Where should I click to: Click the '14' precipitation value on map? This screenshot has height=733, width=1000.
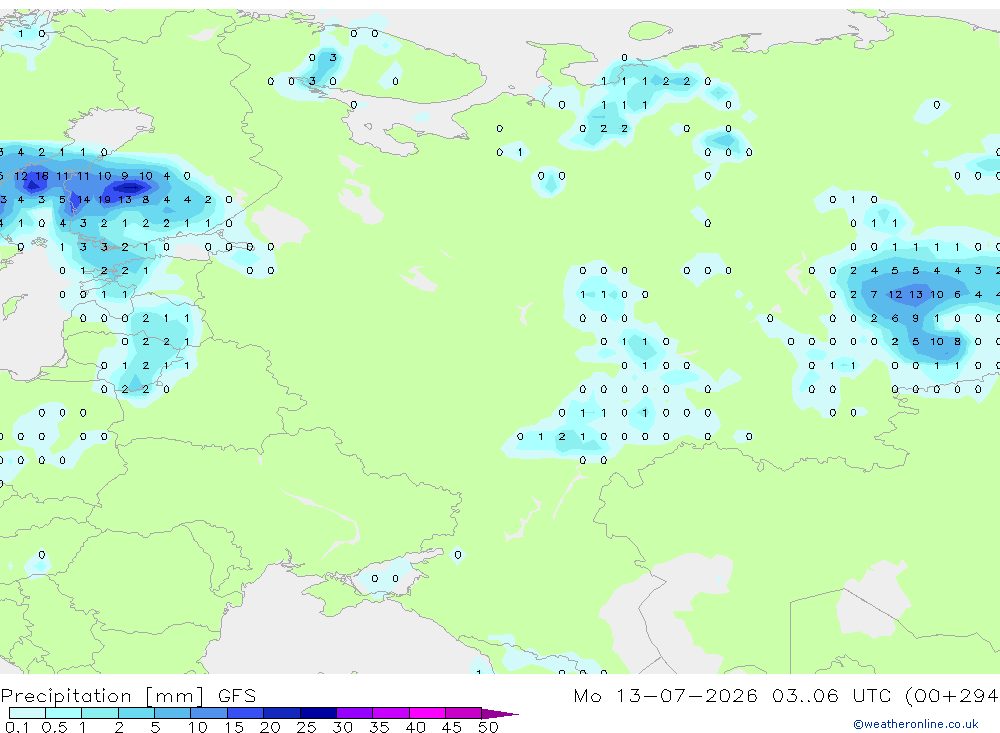tap(84, 199)
